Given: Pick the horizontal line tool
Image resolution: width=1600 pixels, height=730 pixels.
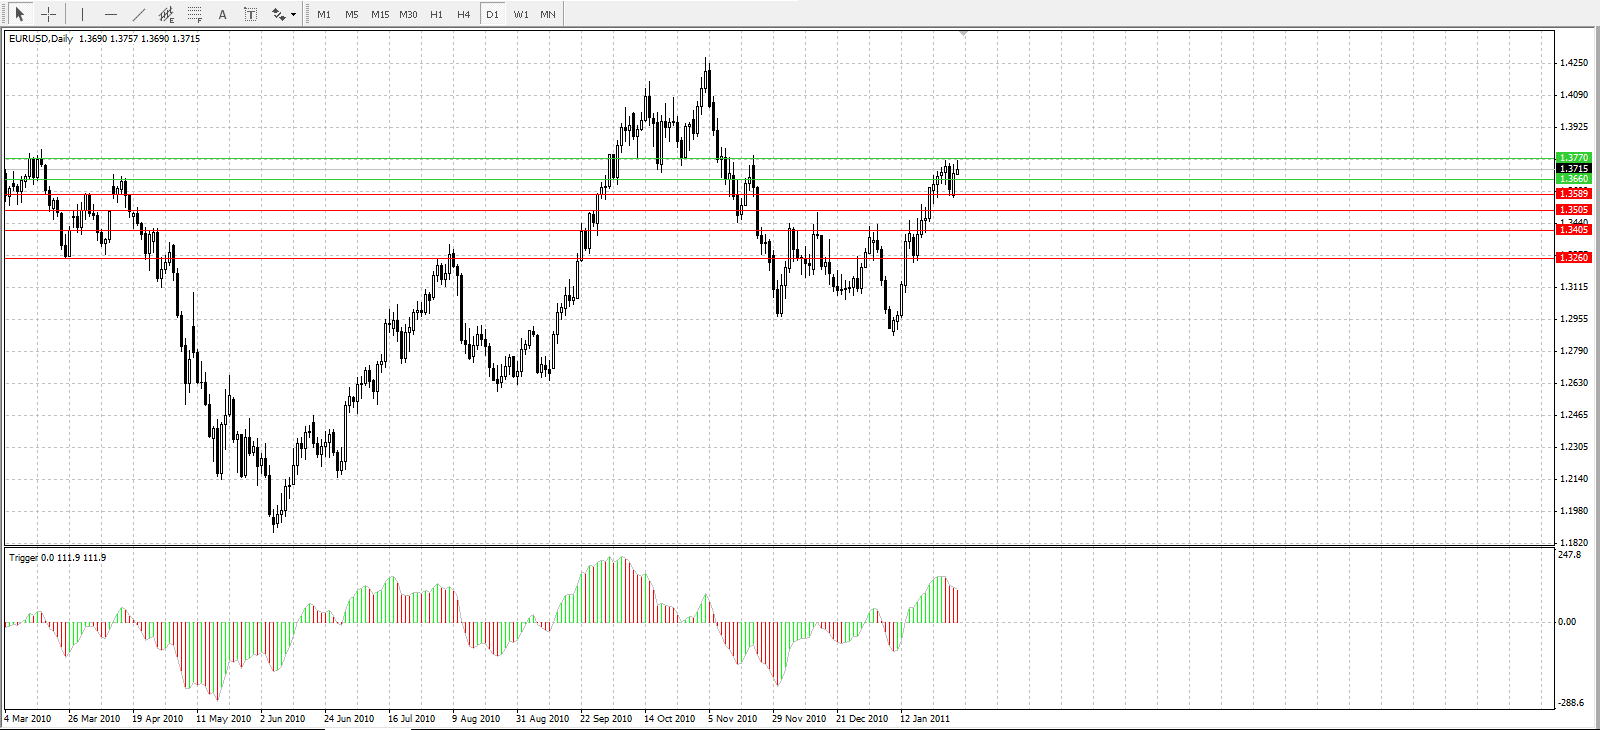Looking at the screenshot, I should pos(111,14).
